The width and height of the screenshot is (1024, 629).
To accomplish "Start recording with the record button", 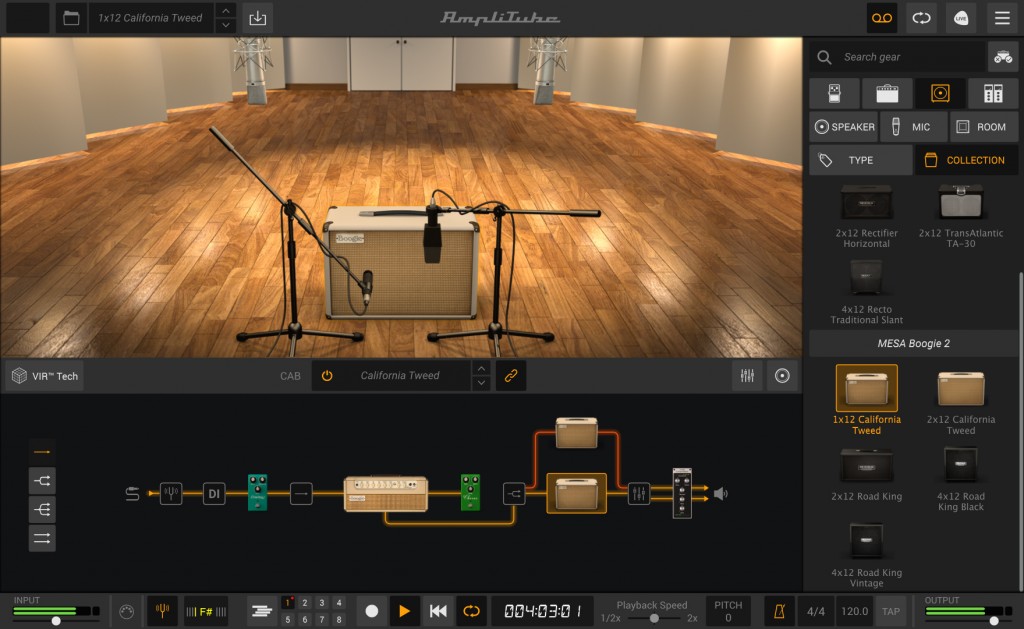I will 372,611.
